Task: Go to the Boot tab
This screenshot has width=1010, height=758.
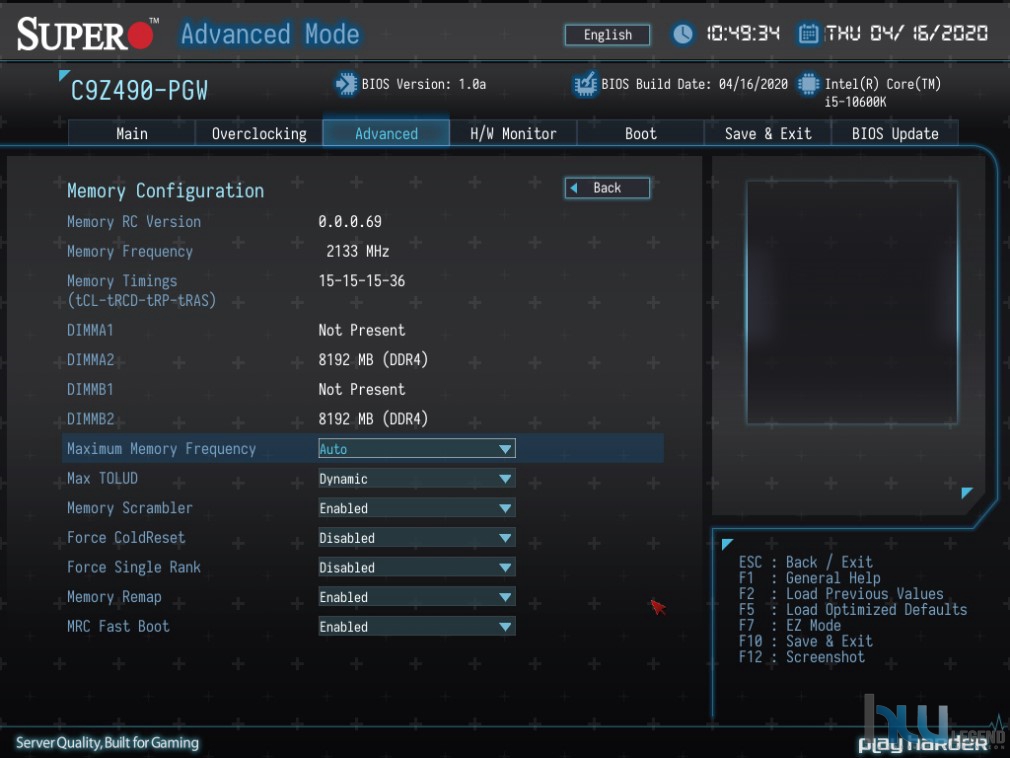Action: (640, 134)
